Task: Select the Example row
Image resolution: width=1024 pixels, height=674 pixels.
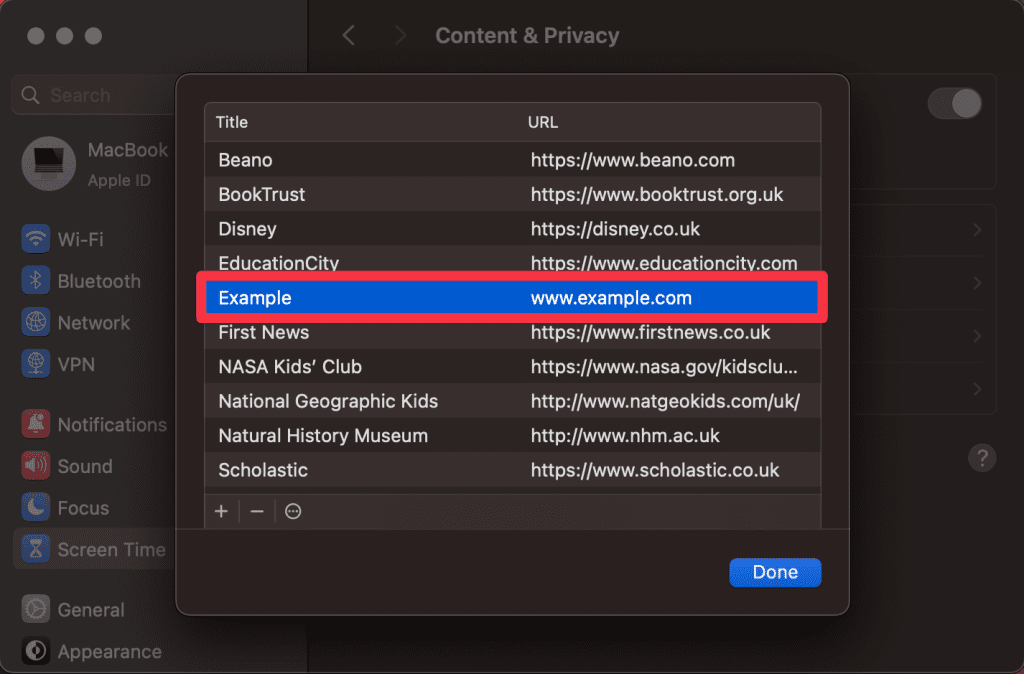Action: [513, 298]
